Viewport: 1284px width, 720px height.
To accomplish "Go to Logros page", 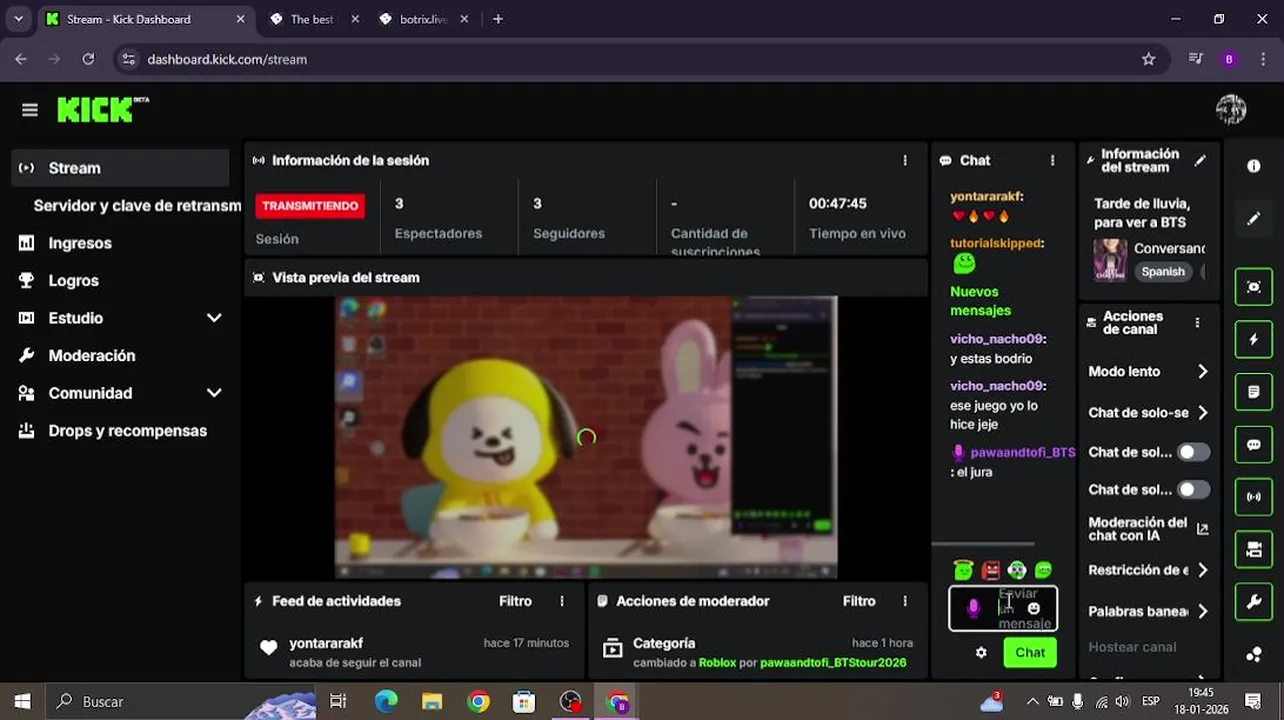I will tap(73, 280).
